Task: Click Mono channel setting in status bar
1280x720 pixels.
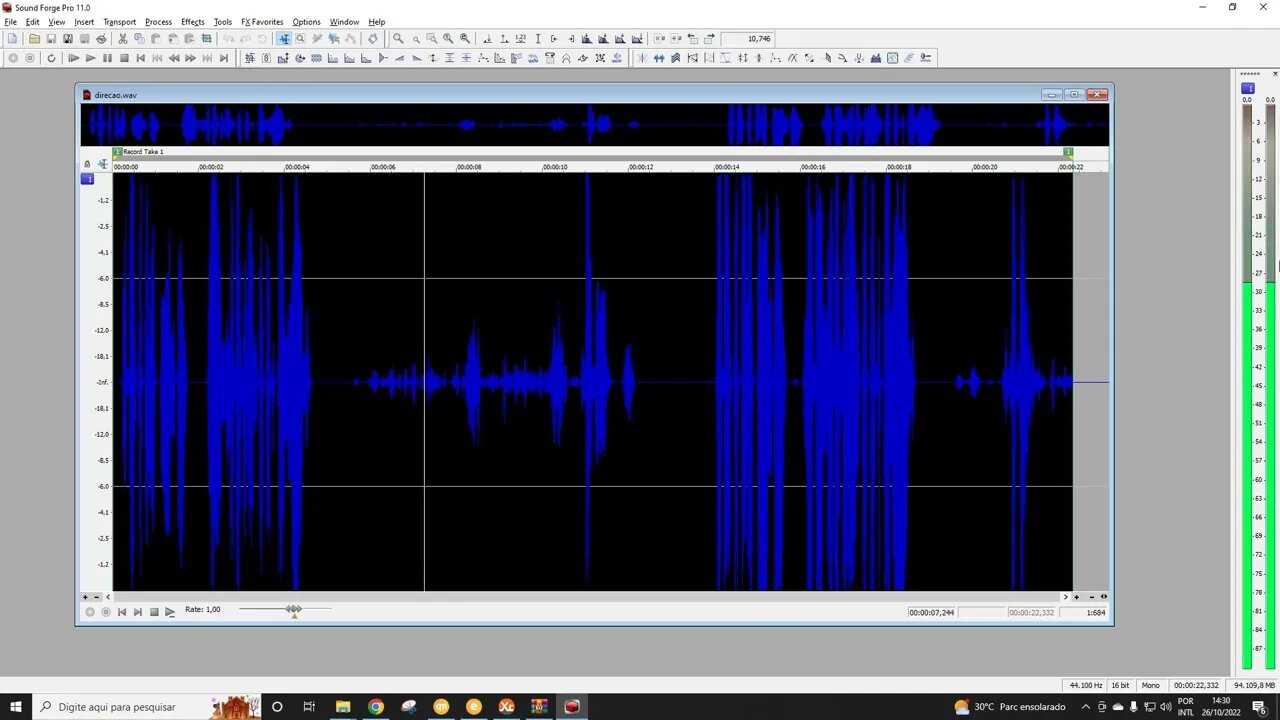Action: tap(1151, 686)
